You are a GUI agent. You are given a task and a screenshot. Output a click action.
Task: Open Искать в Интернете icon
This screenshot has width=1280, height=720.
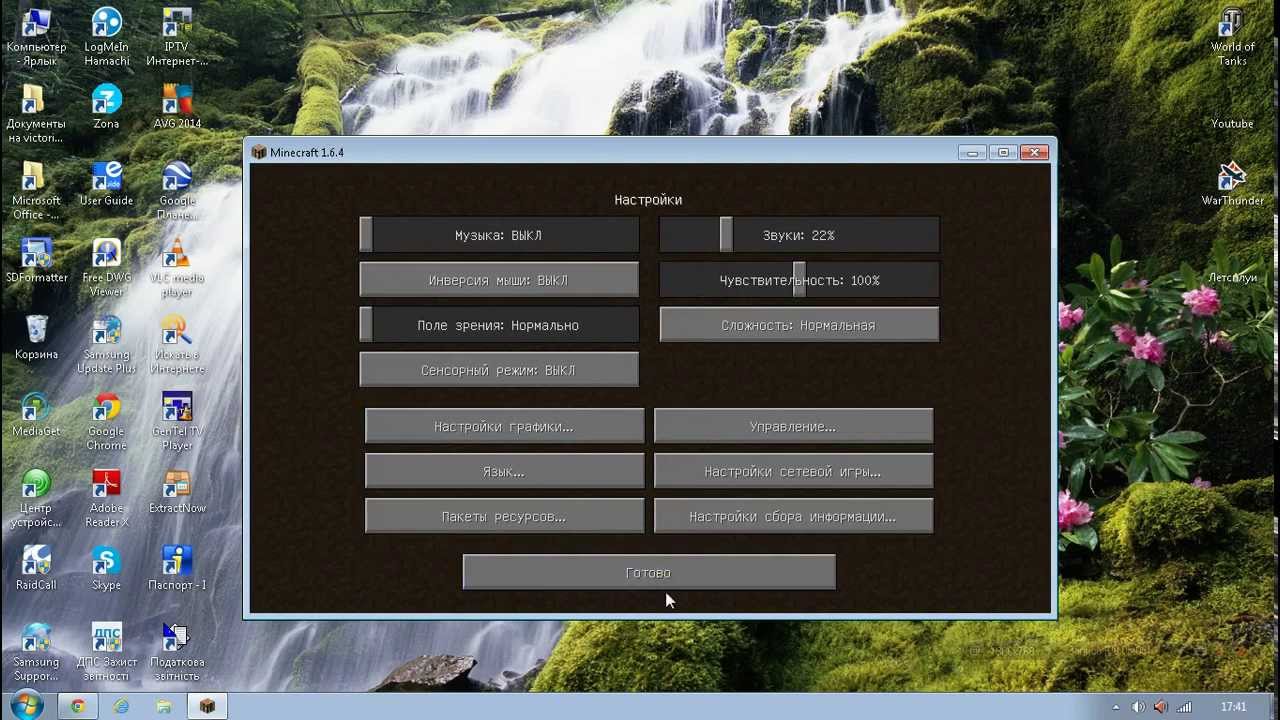(177, 345)
